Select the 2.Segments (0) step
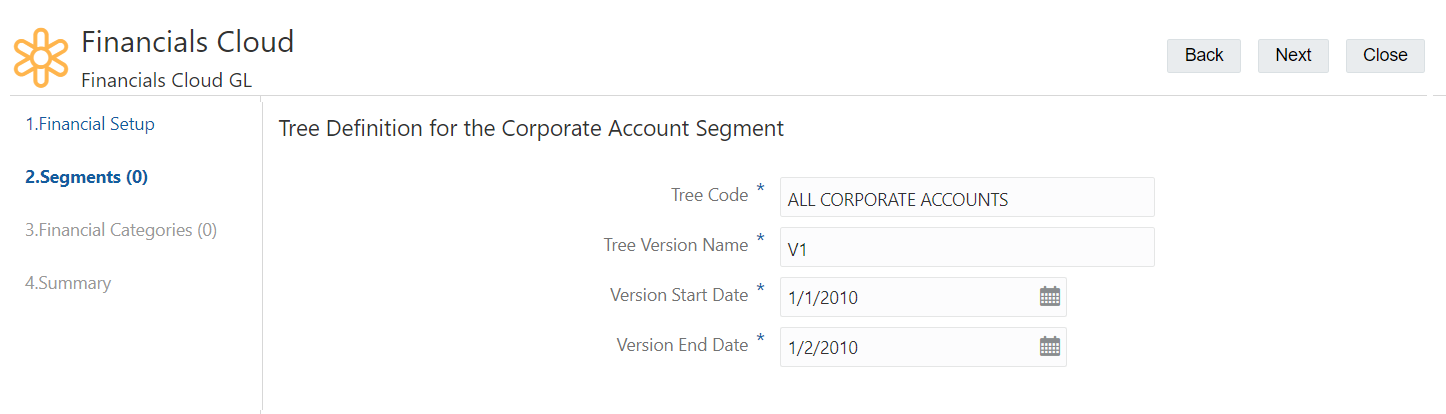The height and width of the screenshot is (414, 1446). tap(86, 177)
